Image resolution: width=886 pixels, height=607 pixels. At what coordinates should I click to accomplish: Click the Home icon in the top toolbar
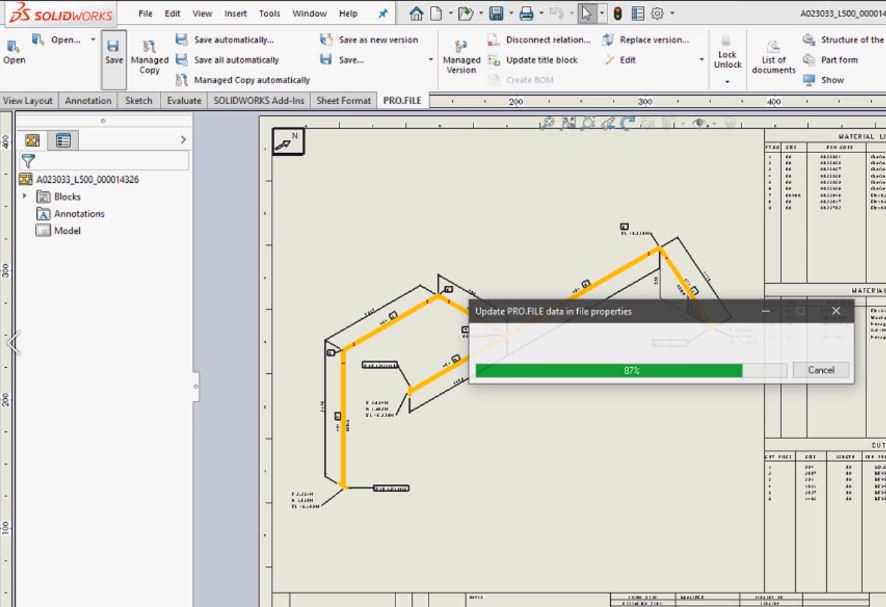pos(417,14)
